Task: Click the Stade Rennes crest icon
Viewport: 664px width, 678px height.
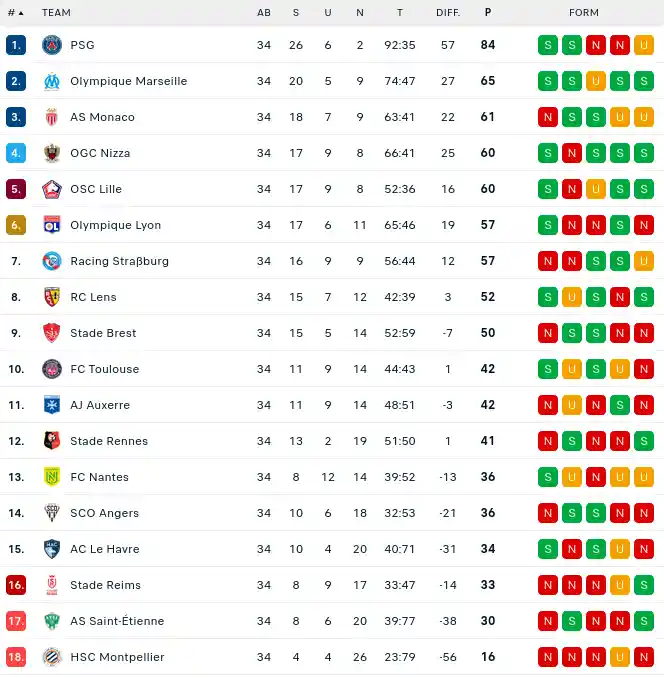Action: coord(52,441)
